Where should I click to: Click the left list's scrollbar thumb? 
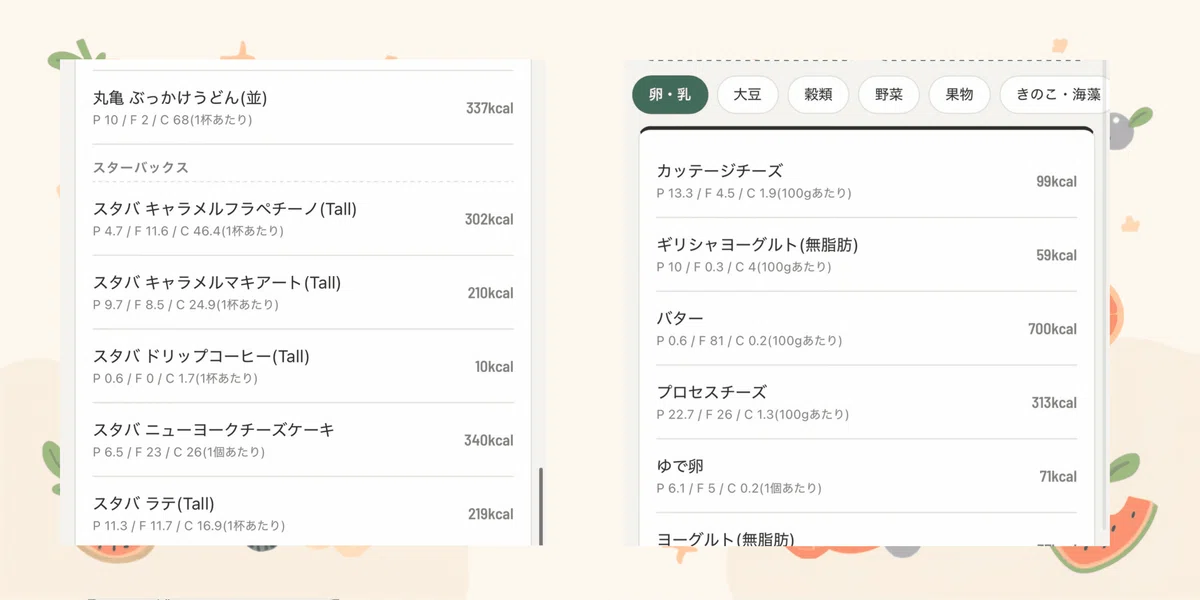(x=541, y=506)
